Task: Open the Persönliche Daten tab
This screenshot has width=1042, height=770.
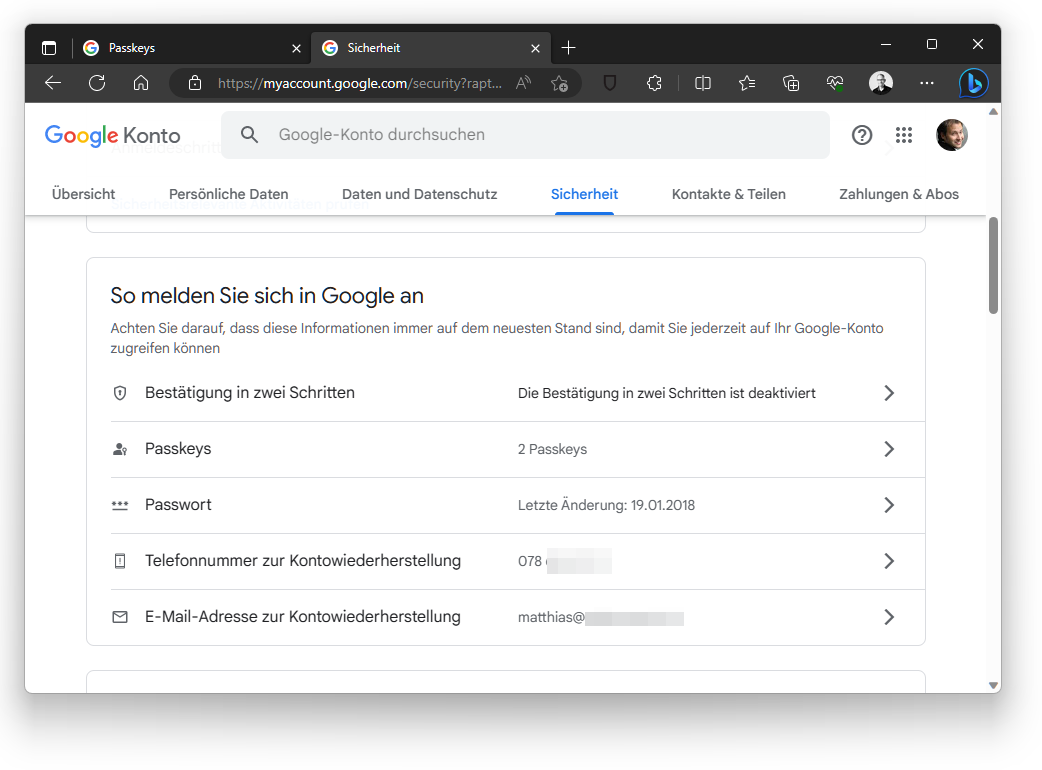Action: (229, 194)
